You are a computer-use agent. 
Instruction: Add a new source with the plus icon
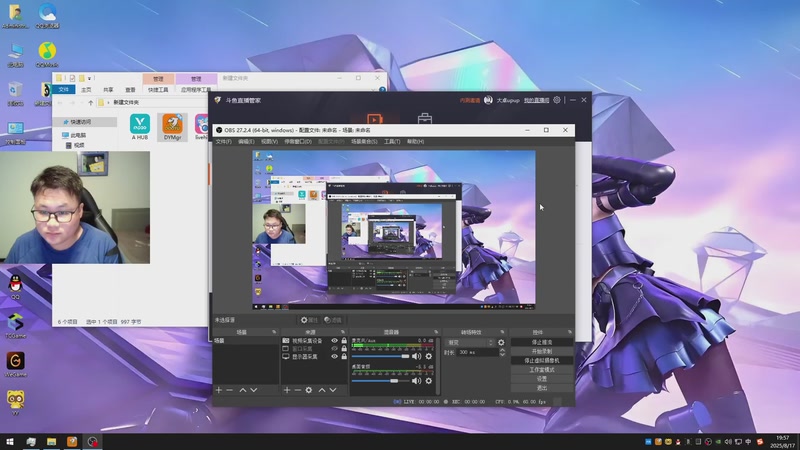[287, 390]
